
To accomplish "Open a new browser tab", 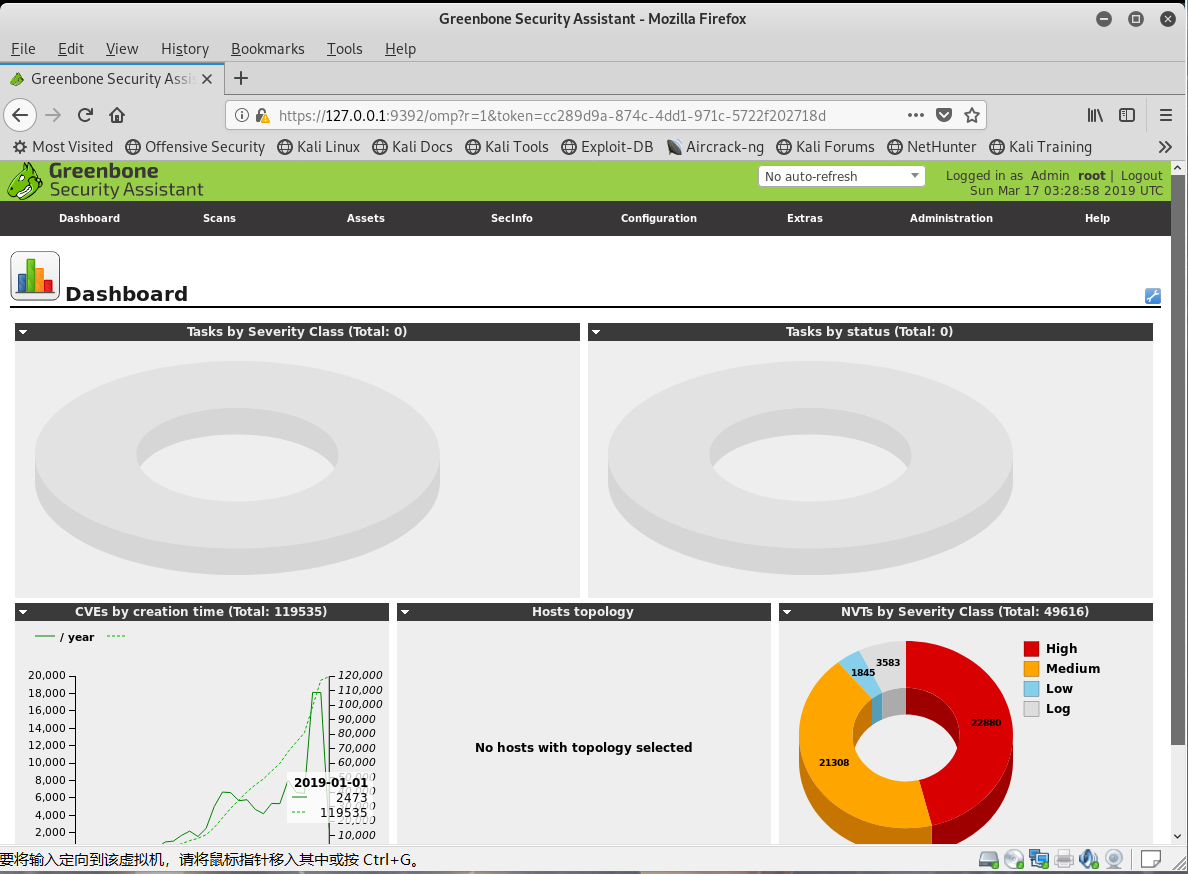I will pyautogui.click(x=241, y=78).
